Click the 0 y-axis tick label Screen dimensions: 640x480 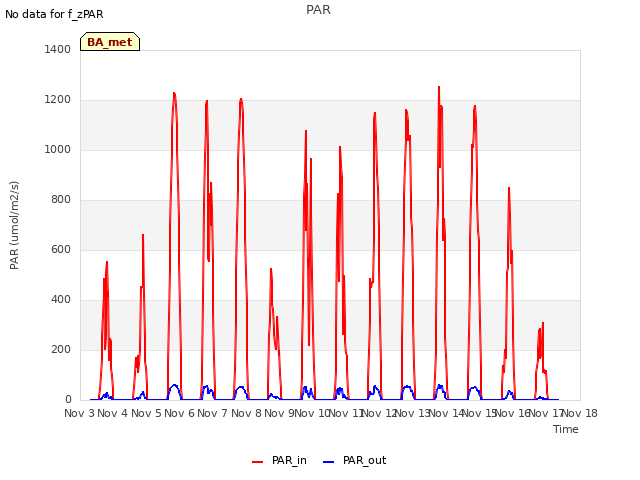(x=68, y=400)
